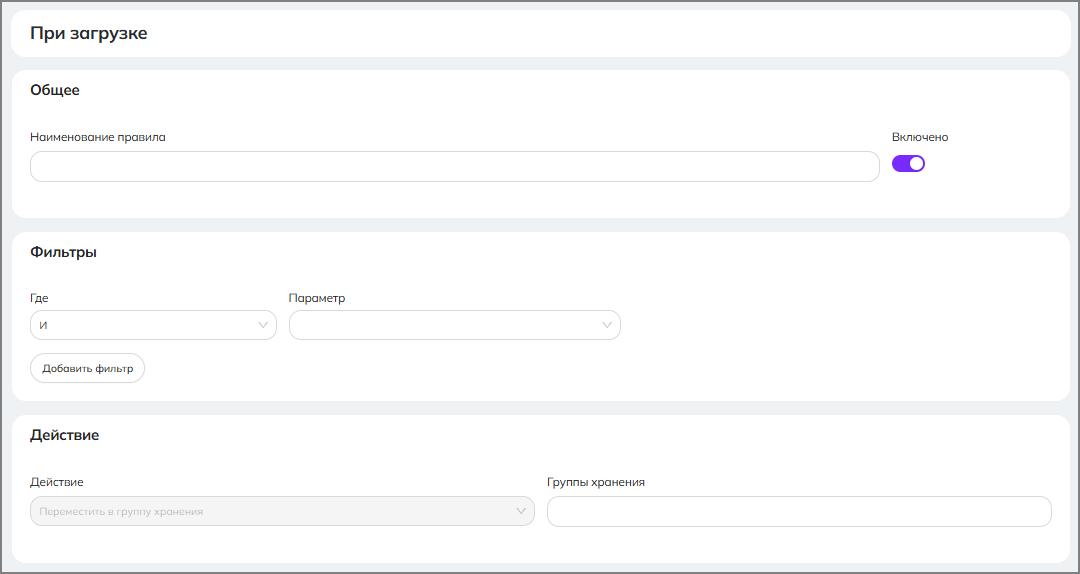The image size is (1080, 574).
Task: Click the "Фильтры" section heading
Action: tap(63, 252)
